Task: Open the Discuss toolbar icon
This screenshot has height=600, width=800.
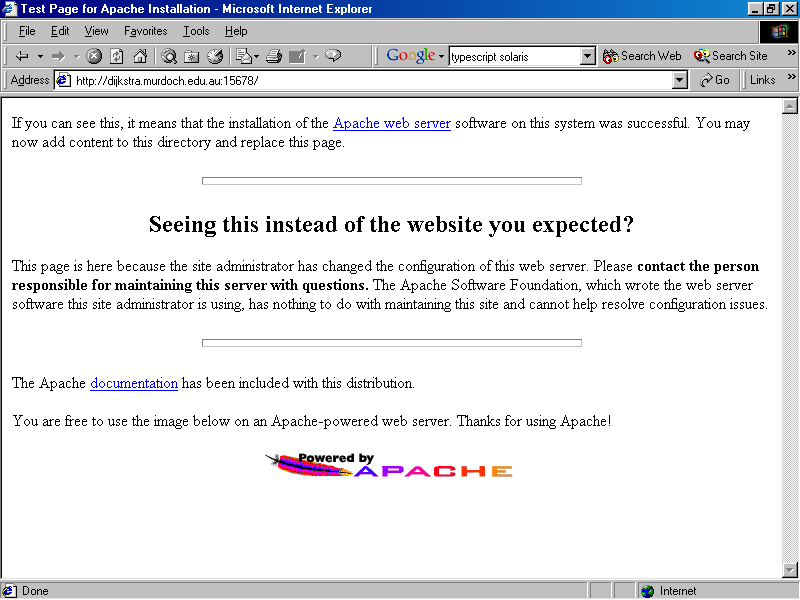Action: [333, 56]
